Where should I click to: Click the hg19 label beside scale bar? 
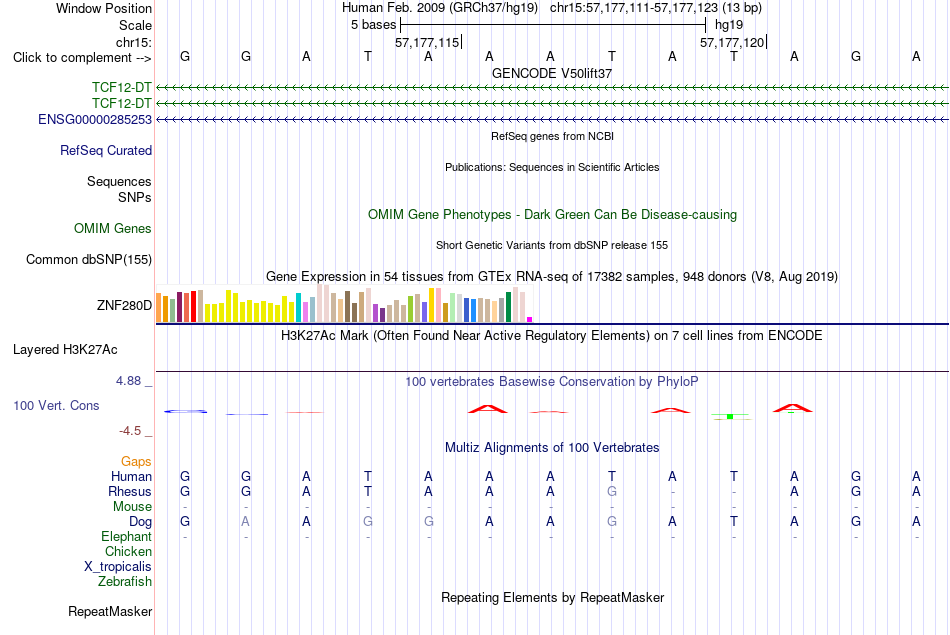pos(729,25)
